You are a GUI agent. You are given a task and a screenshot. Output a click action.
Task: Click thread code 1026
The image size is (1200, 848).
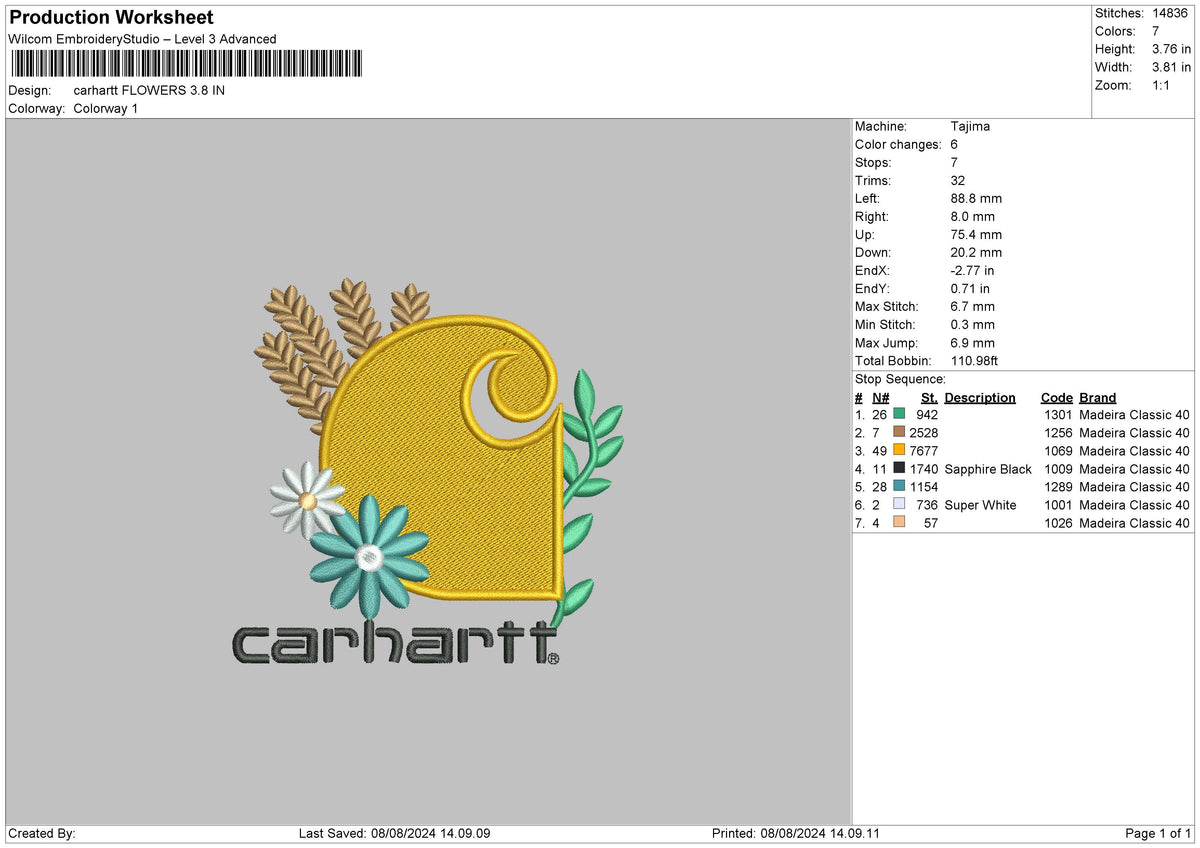click(x=1056, y=523)
